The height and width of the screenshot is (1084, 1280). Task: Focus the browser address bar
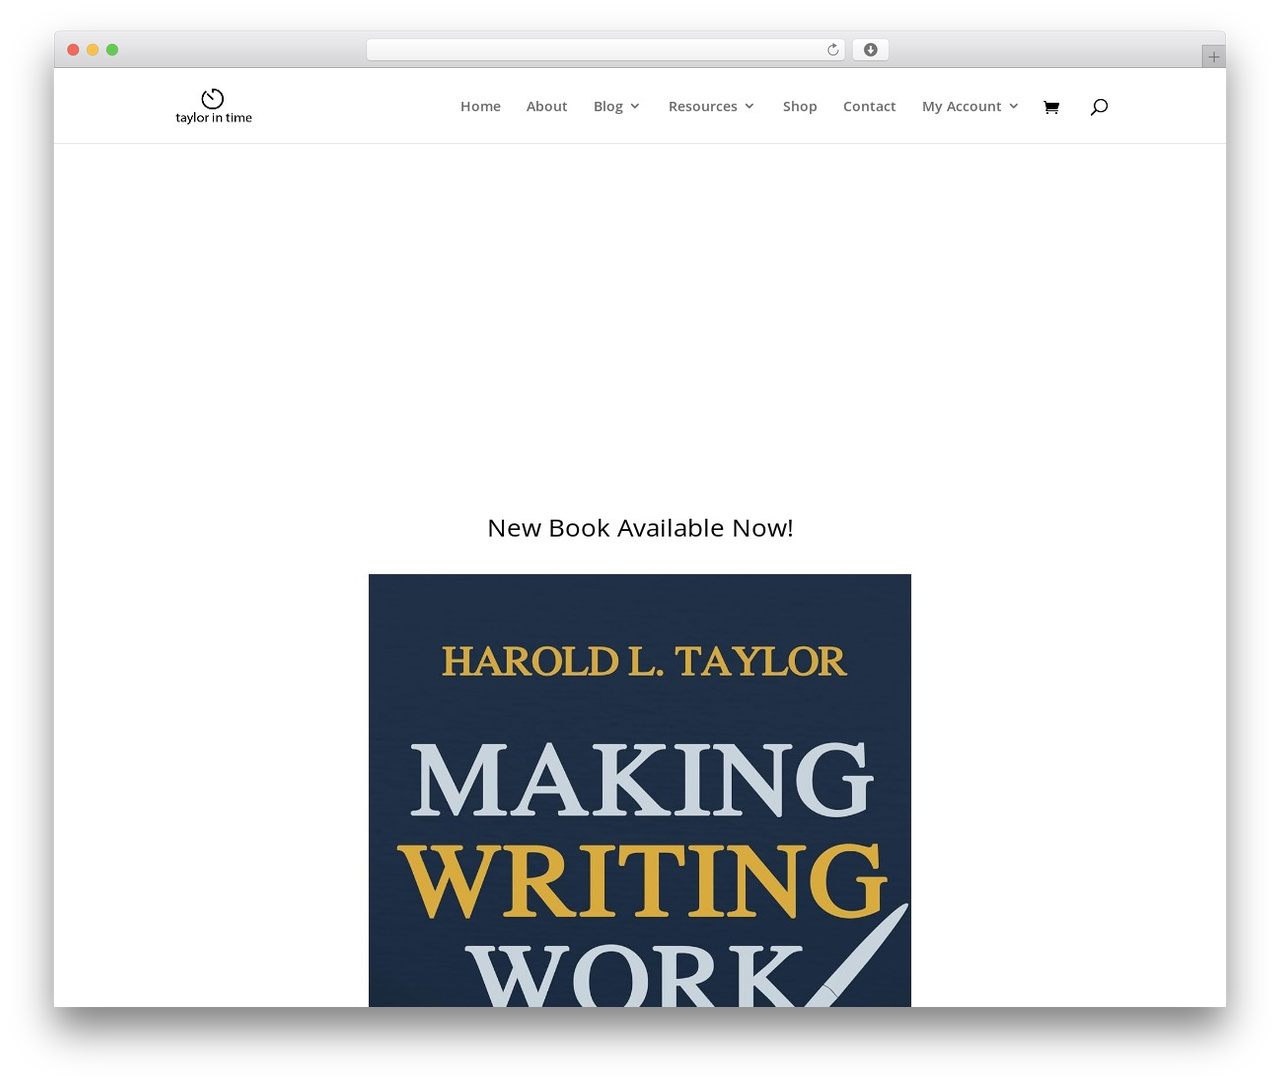[x=606, y=50]
